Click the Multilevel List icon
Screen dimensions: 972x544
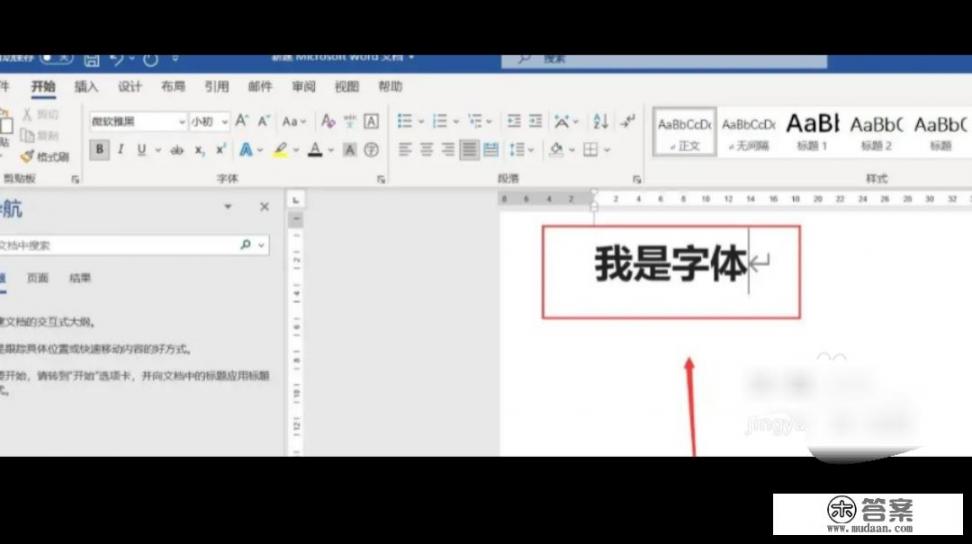(475, 121)
